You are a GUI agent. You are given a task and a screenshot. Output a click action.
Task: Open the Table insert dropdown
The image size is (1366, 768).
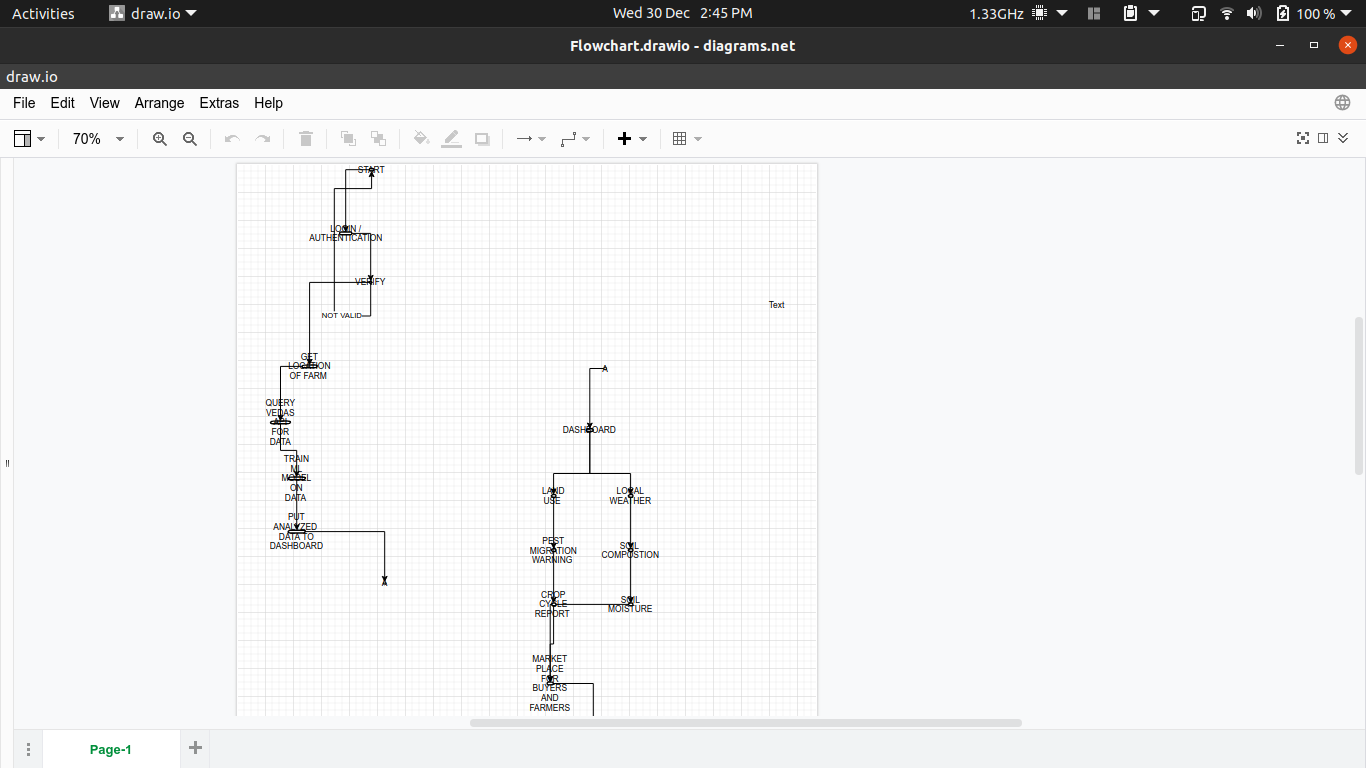pos(687,139)
